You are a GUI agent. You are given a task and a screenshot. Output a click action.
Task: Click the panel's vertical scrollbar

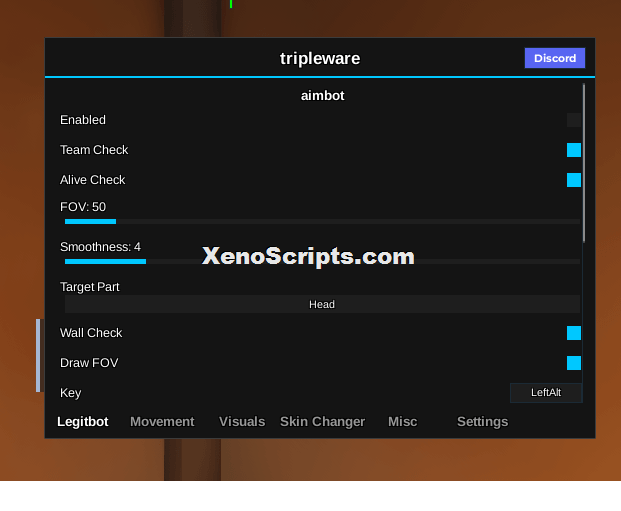[584, 163]
